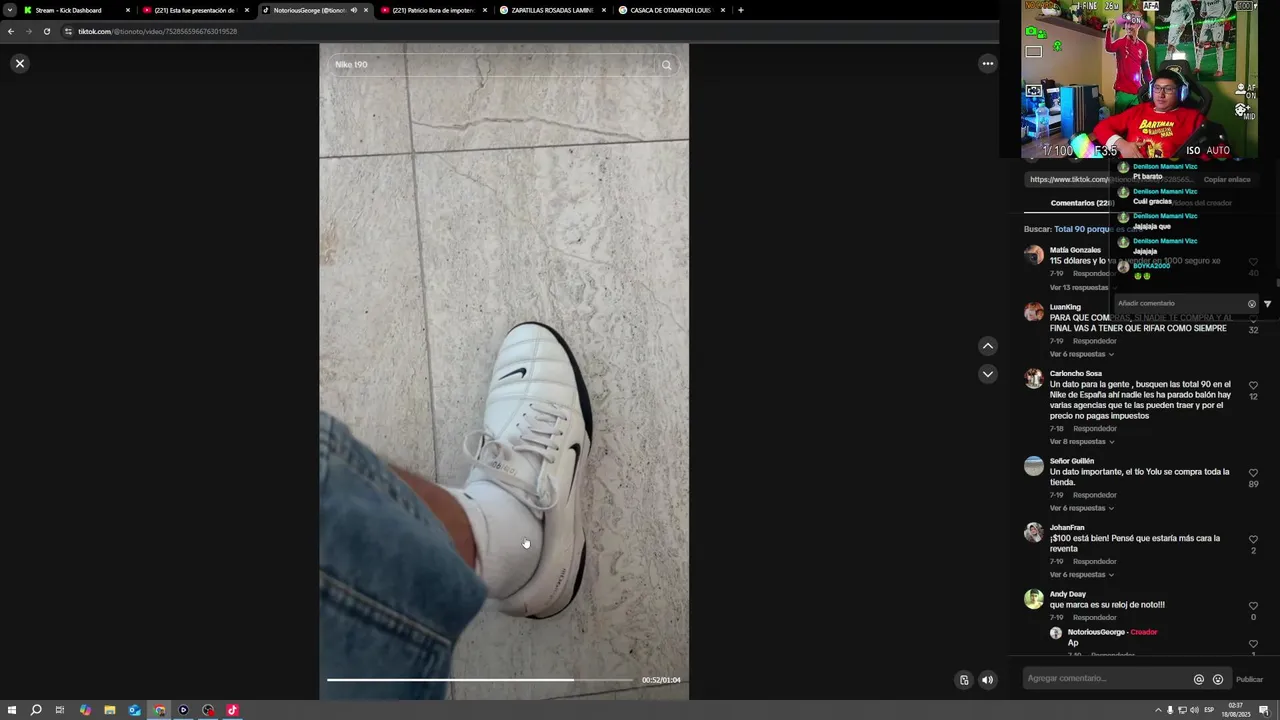Reply to Señor Guillén's comment via Responder
This screenshot has height=720, width=1280.
click(x=1095, y=495)
